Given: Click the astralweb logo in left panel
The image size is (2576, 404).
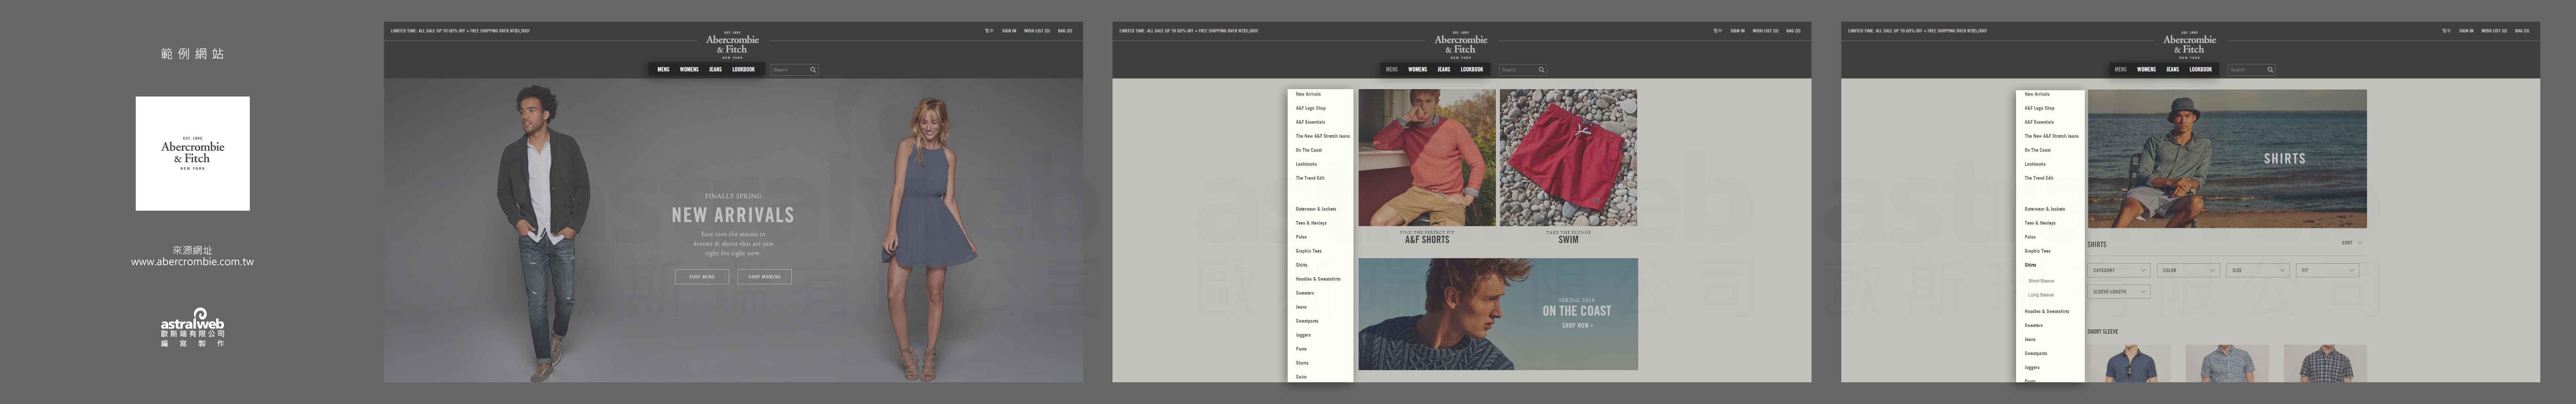Looking at the screenshot, I should (x=193, y=327).
